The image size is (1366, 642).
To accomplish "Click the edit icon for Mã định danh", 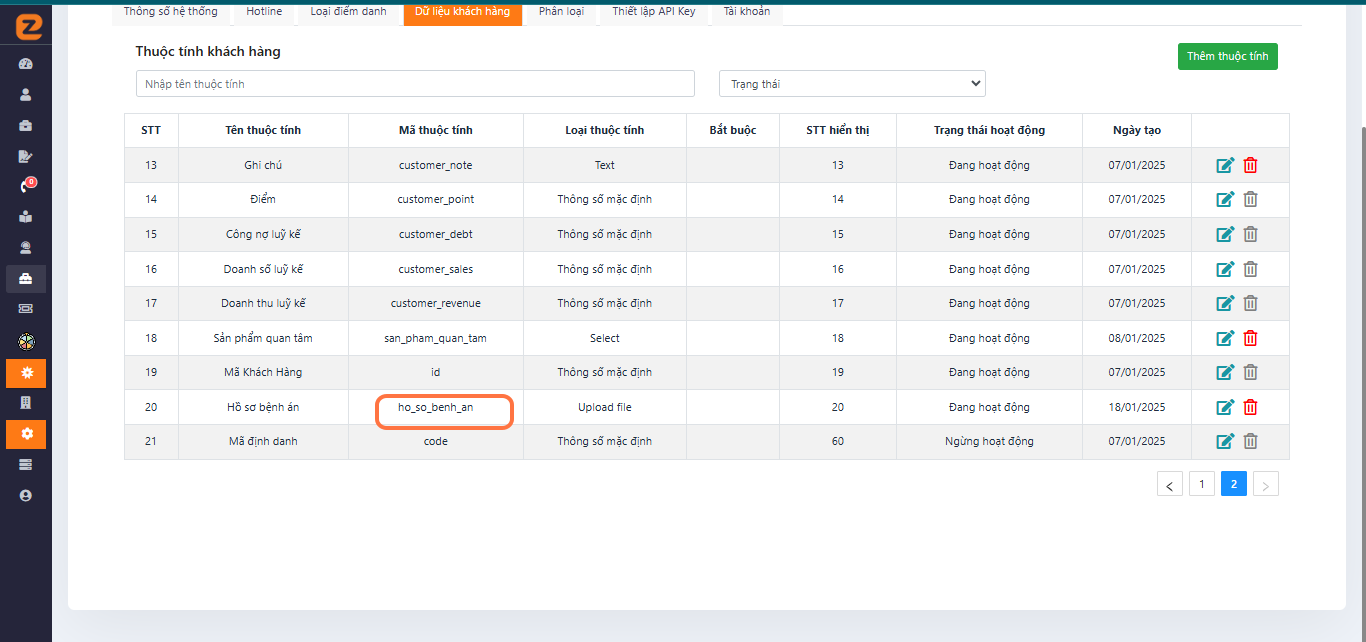I will click(x=1225, y=441).
